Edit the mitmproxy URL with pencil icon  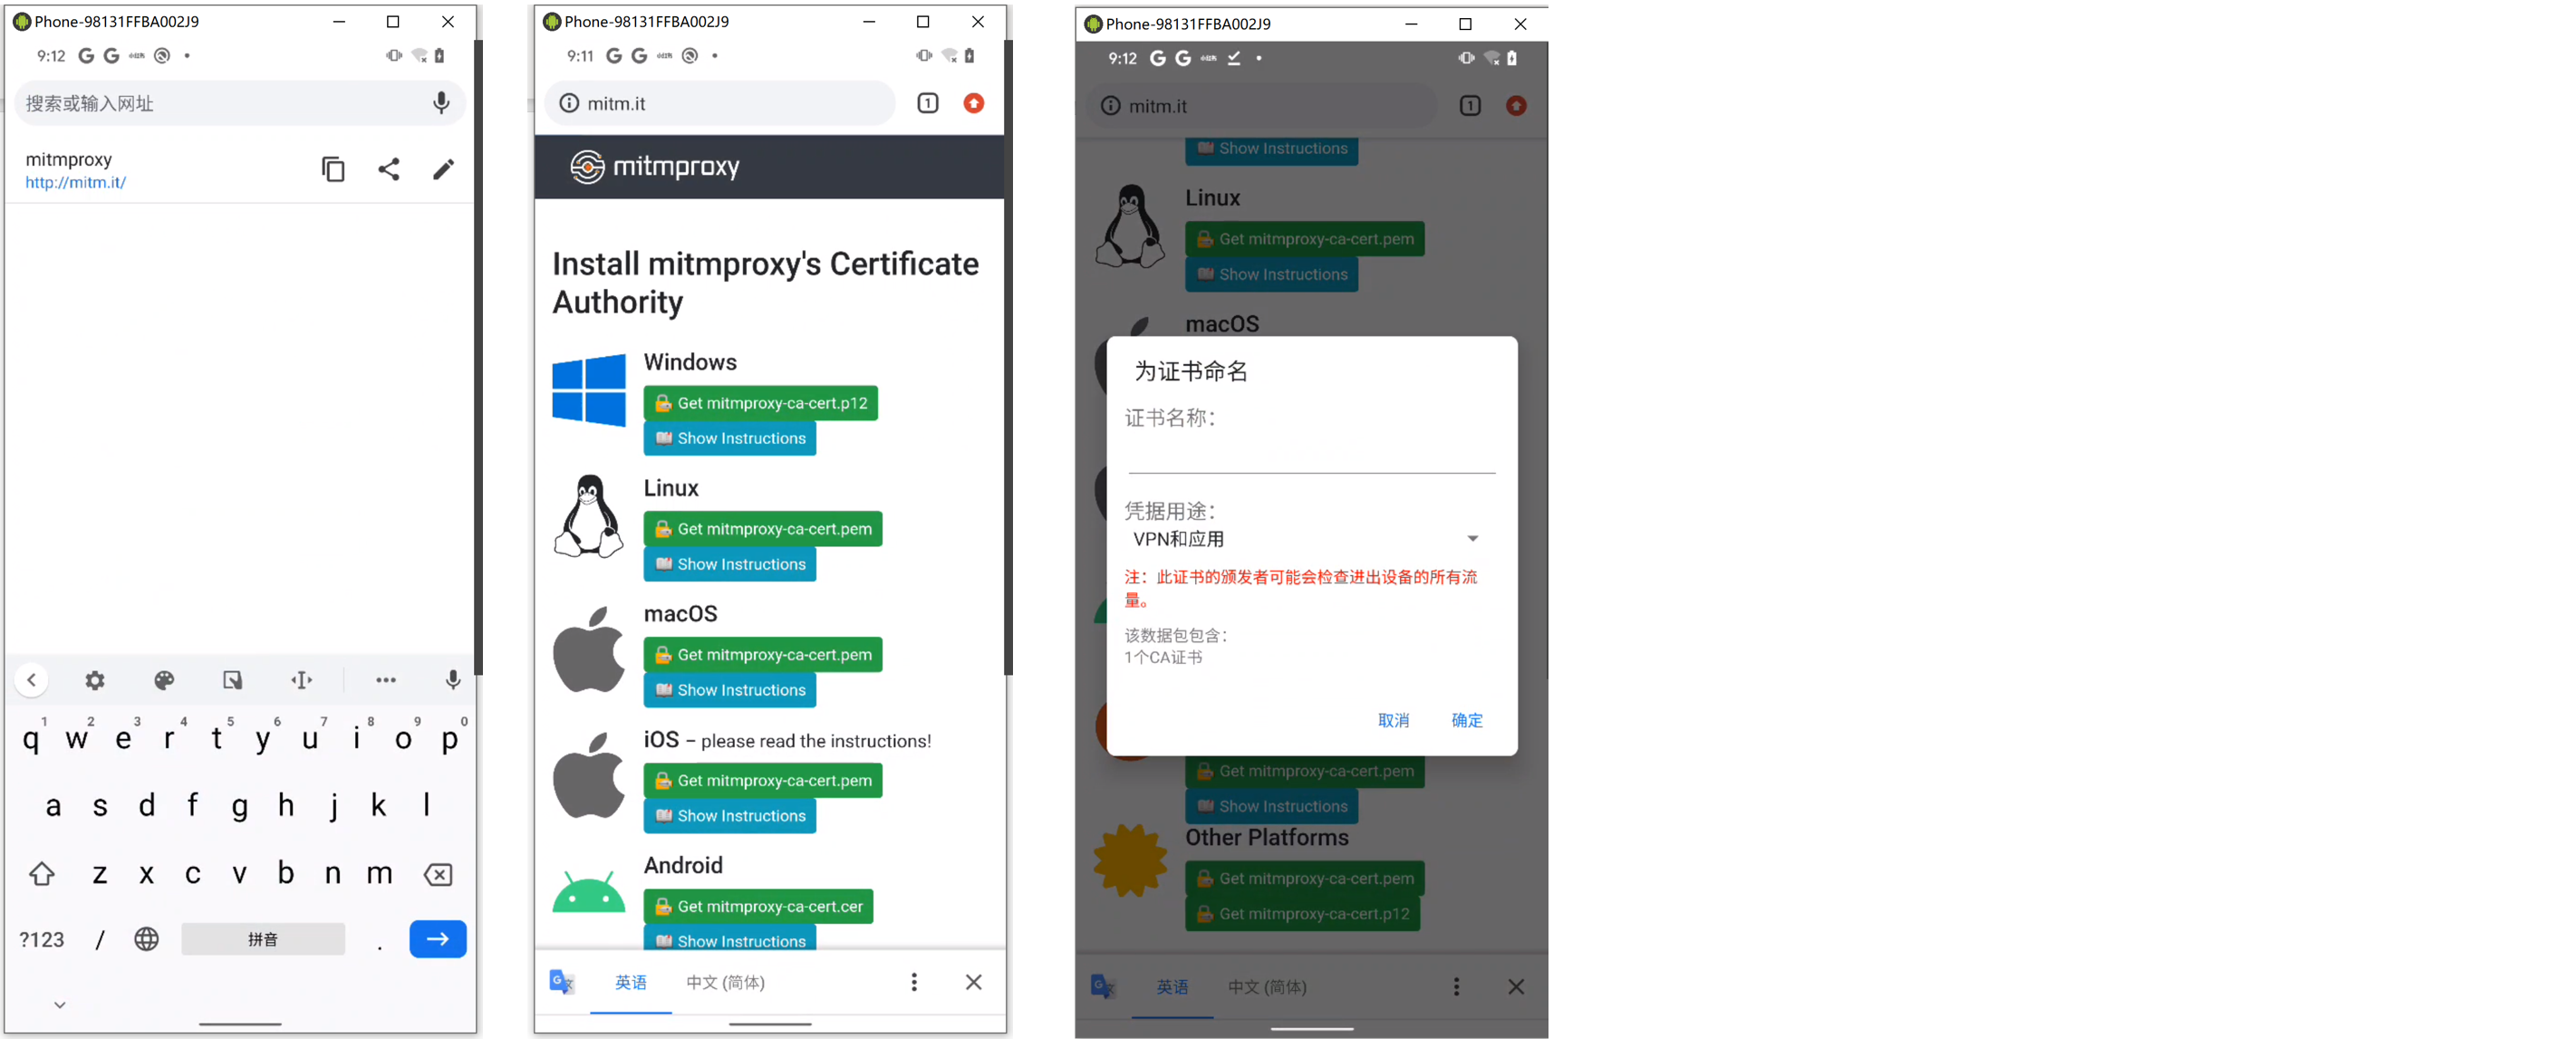pos(443,169)
